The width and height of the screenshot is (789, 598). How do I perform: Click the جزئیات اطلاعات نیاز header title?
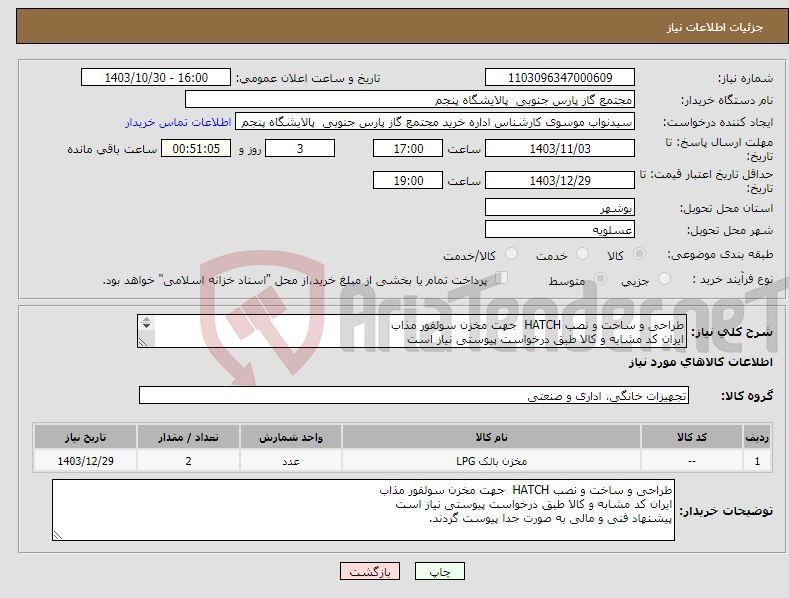click(715, 27)
